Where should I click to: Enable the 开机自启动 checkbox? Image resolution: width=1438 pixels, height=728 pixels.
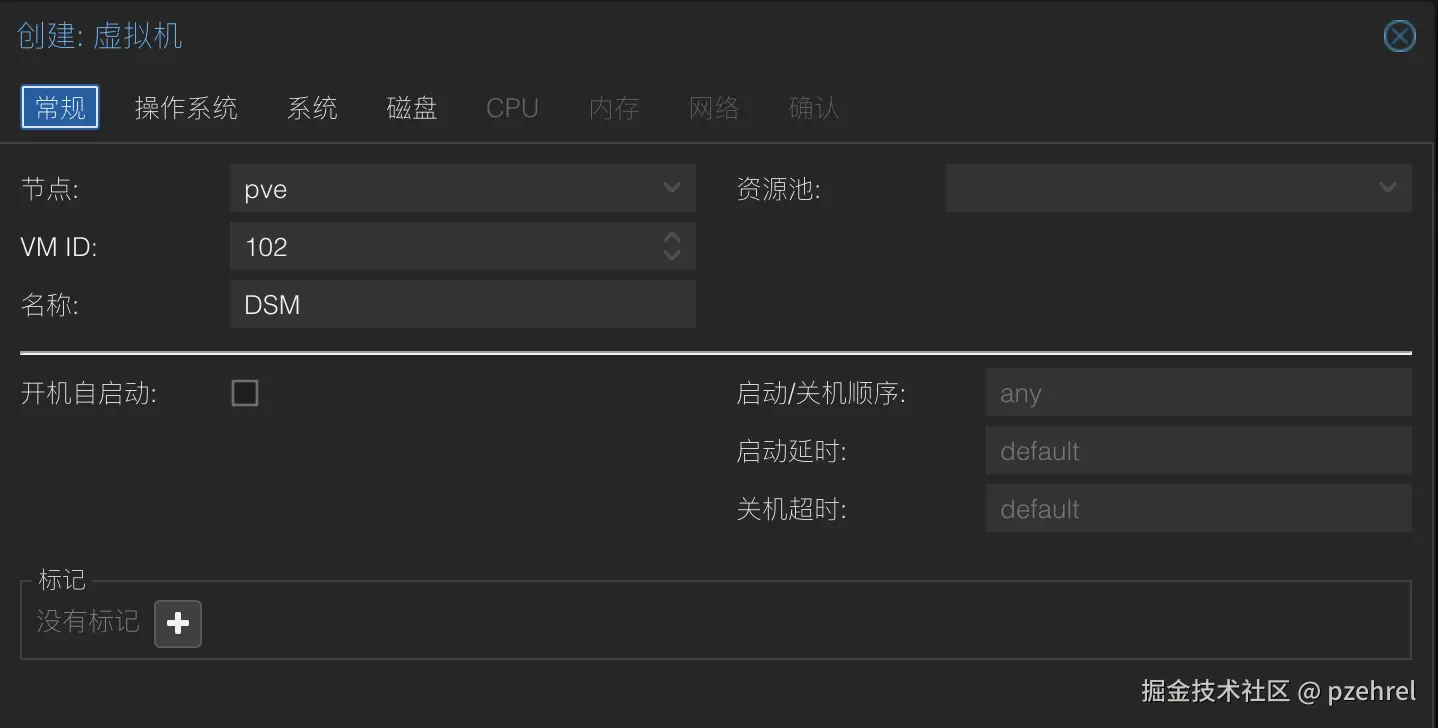click(x=244, y=393)
